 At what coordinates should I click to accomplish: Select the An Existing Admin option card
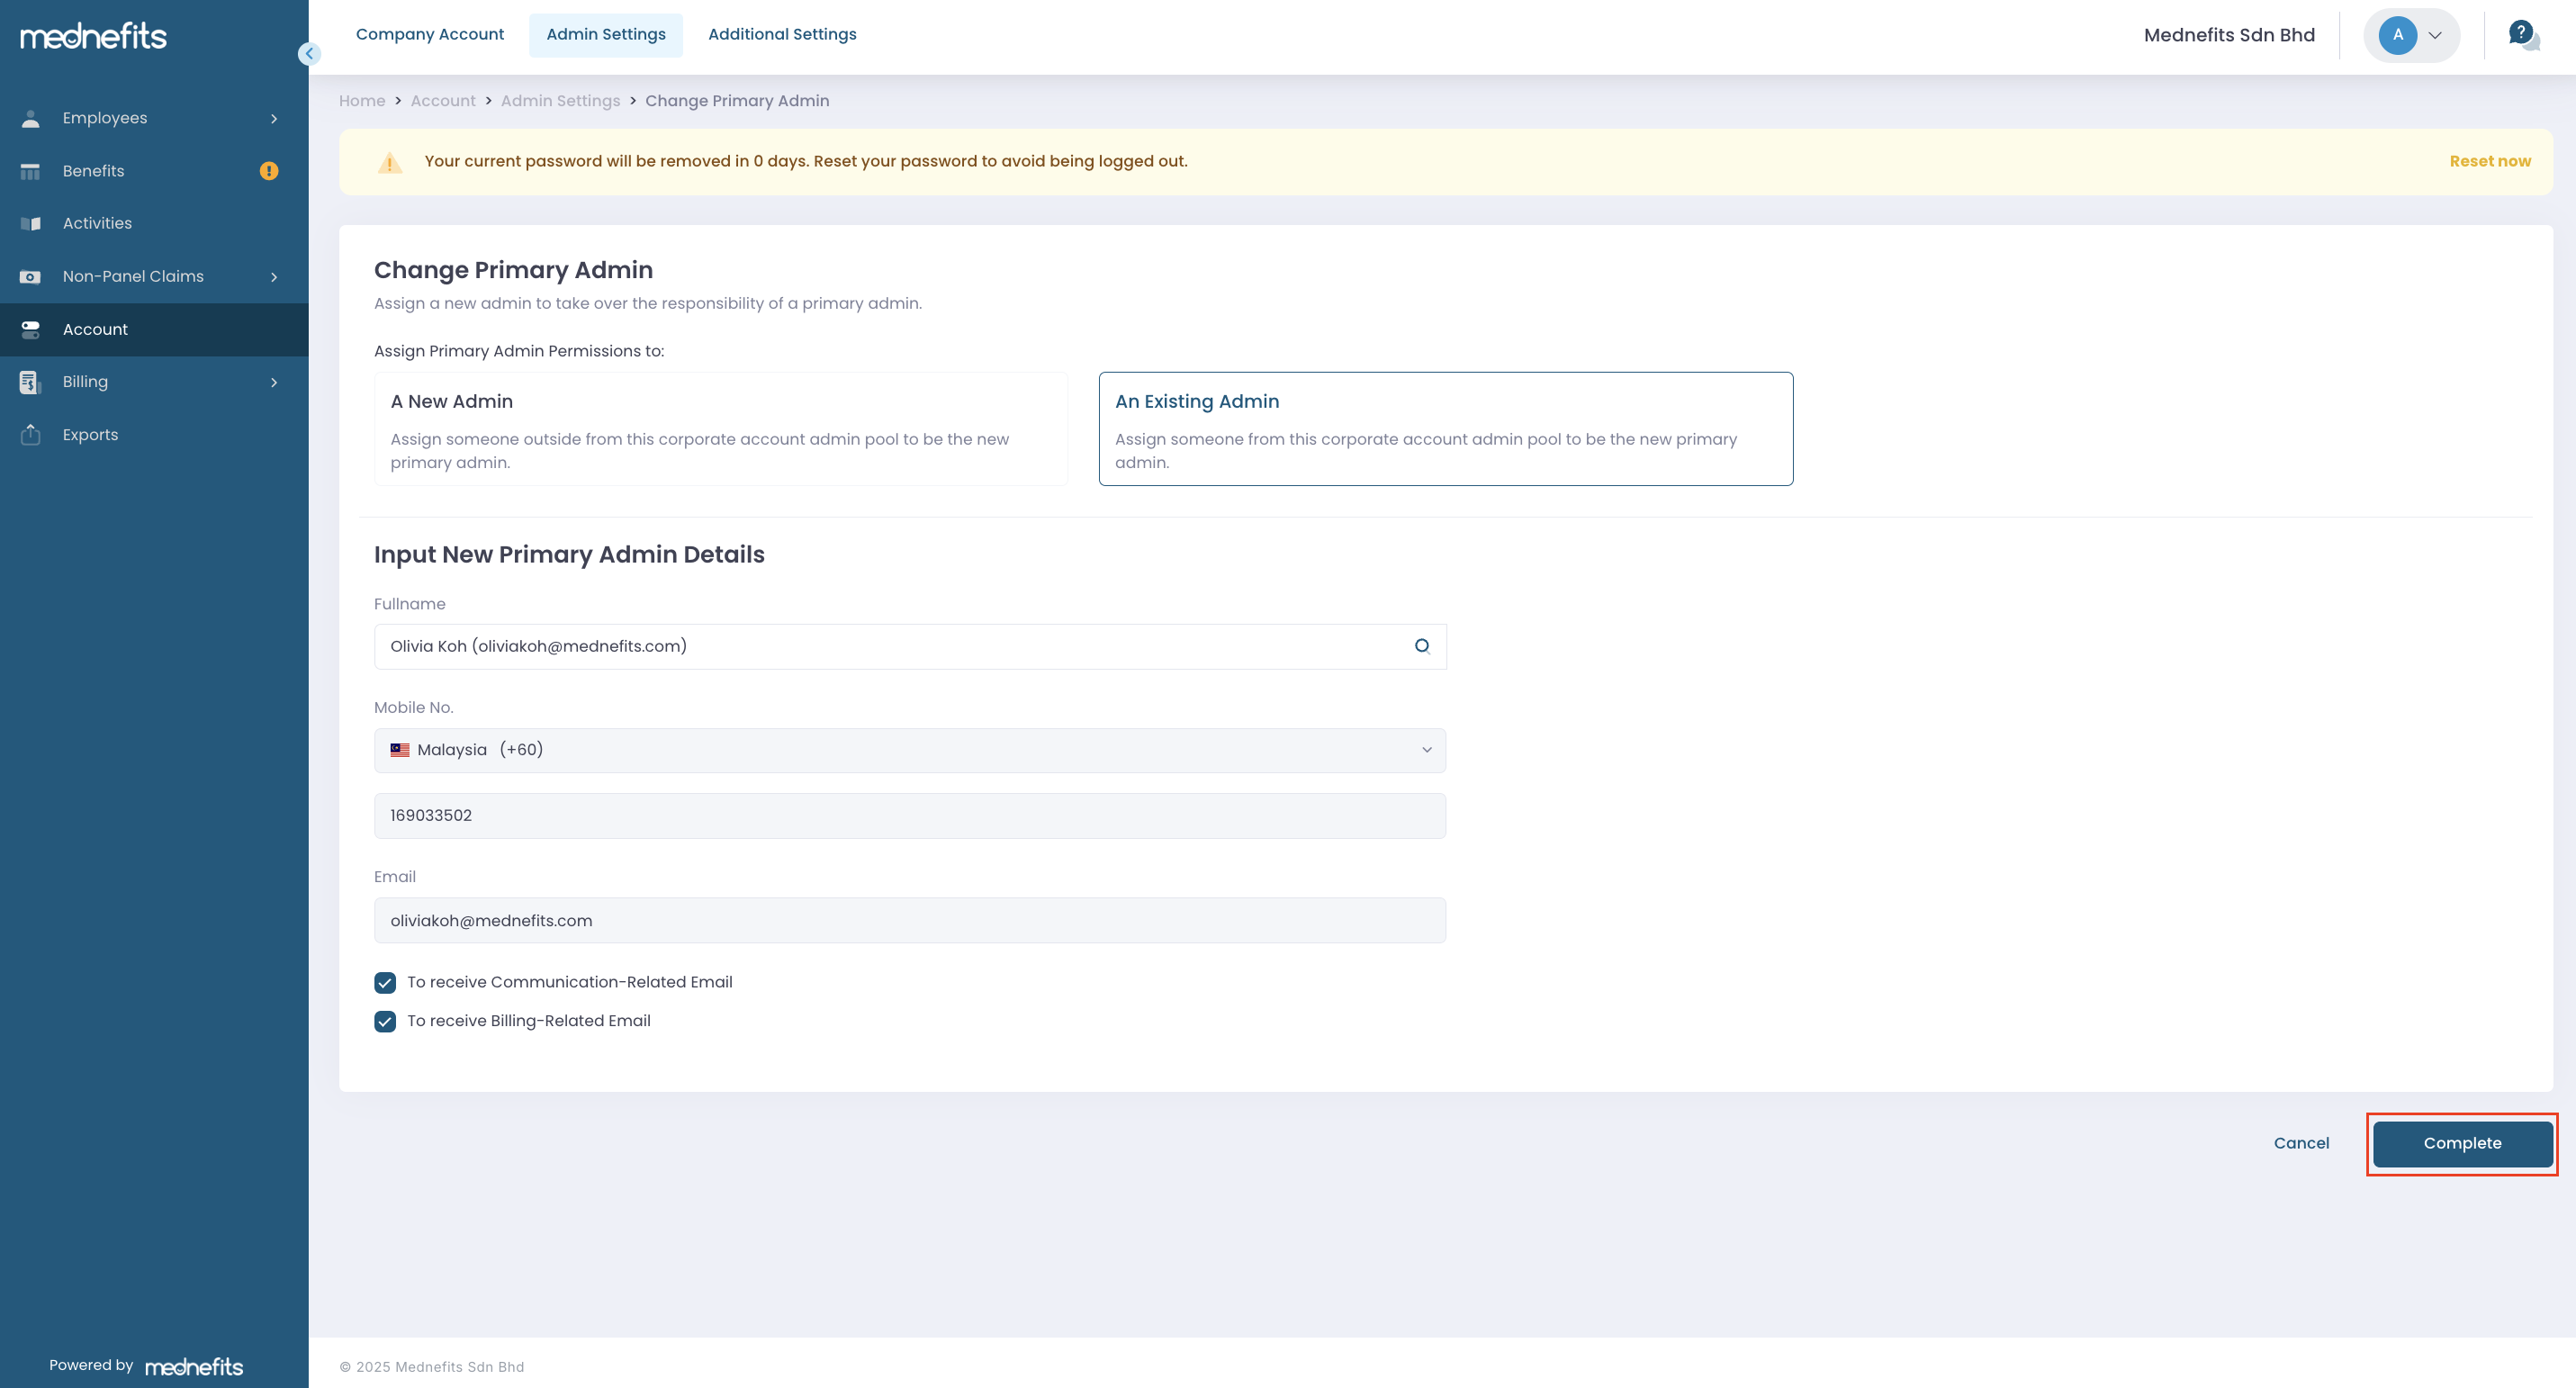[1446, 429]
